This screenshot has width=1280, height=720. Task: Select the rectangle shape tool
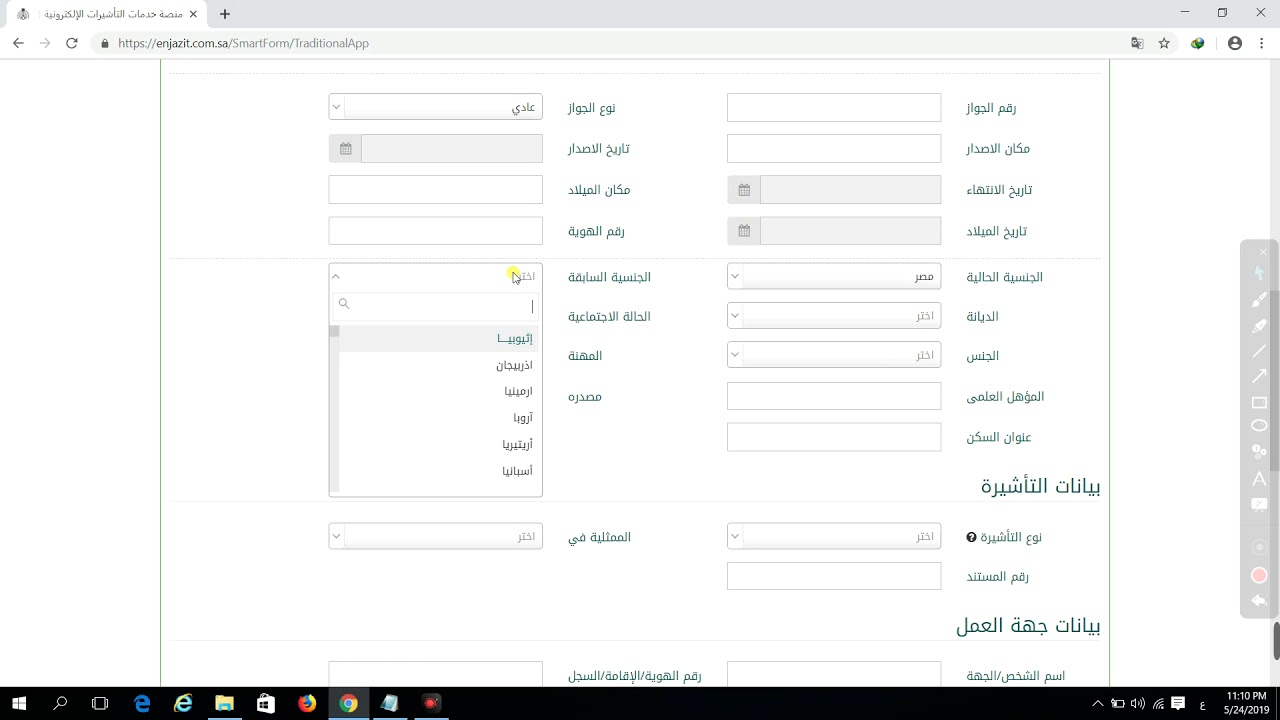point(1259,402)
